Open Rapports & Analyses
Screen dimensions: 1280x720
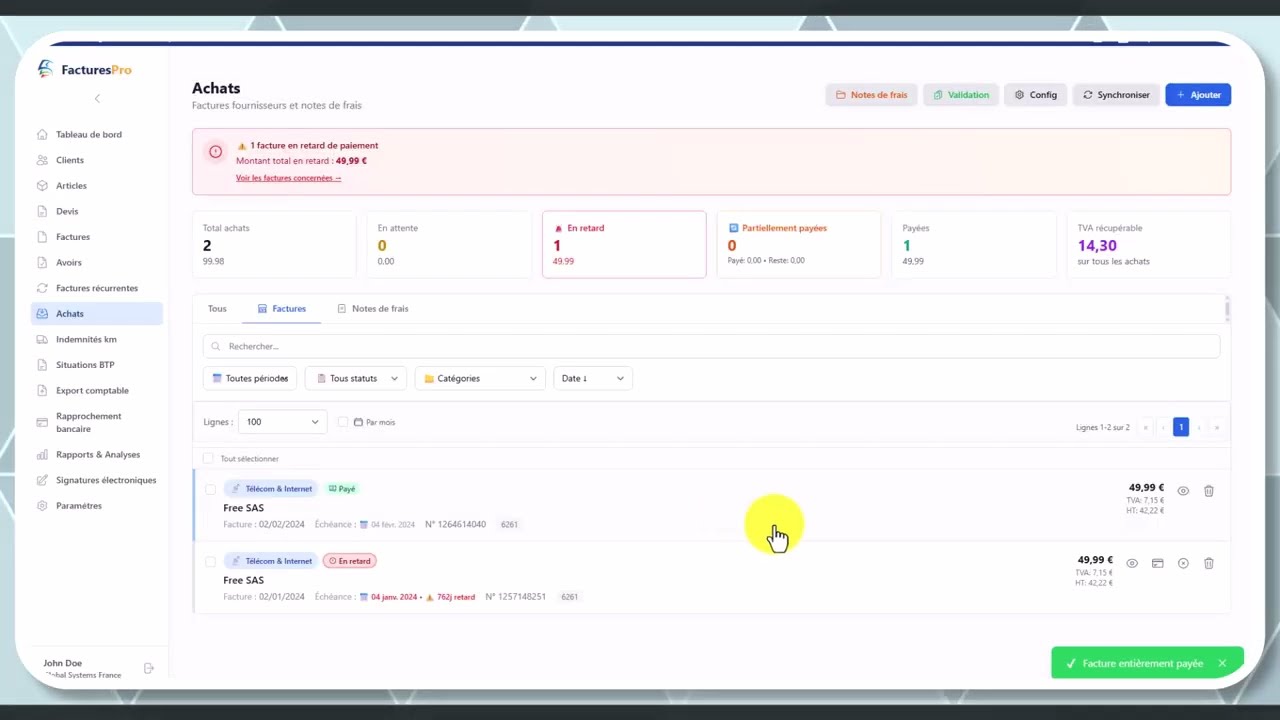click(97, 455)
